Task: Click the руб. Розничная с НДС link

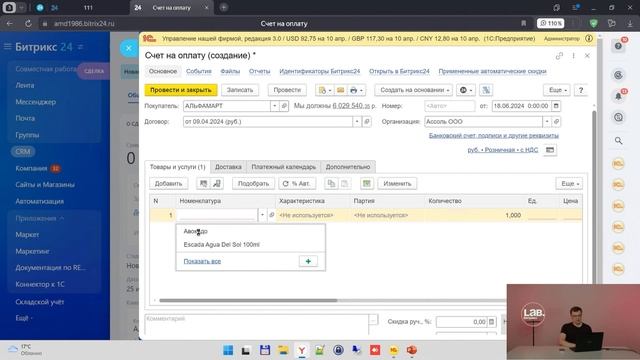Action: click(x=502, y=150)
